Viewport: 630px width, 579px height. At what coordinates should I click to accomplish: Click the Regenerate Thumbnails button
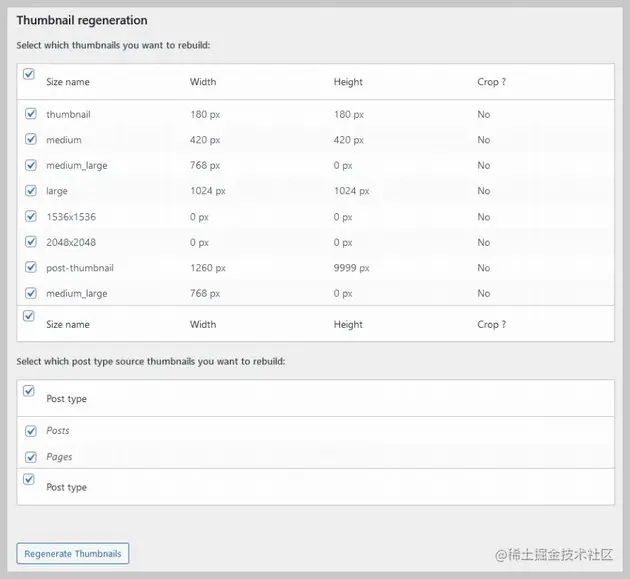point(73,553)
